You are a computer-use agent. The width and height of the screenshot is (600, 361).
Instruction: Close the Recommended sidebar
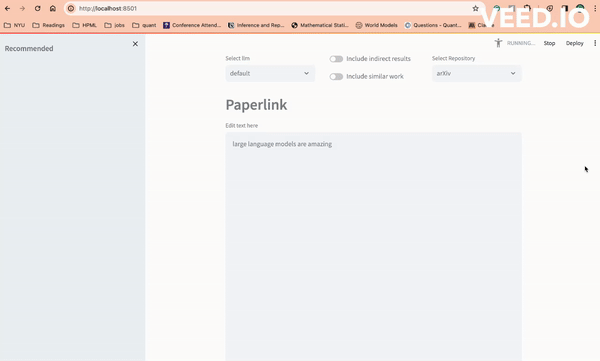(x=135, y=44)
